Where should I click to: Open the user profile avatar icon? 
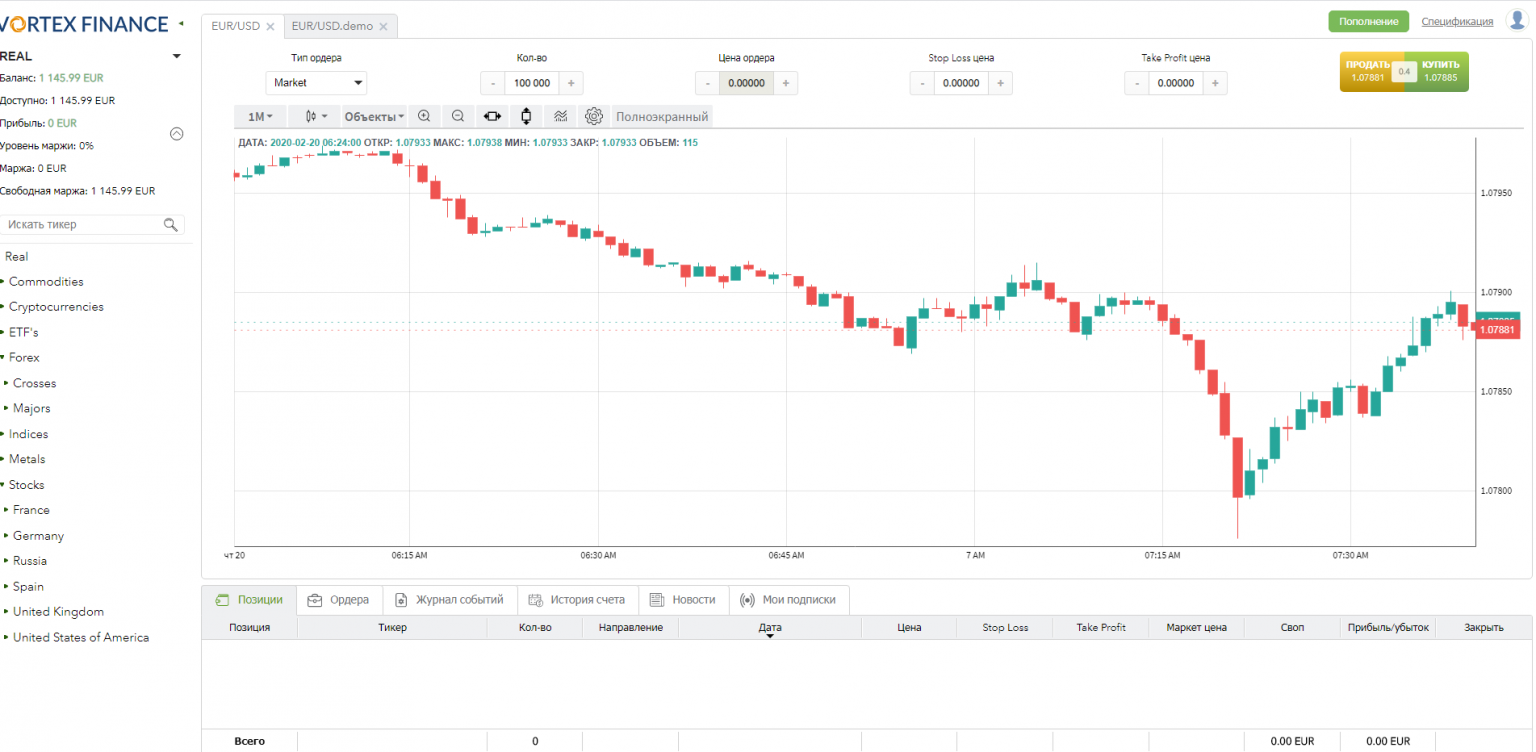(1516, 20)
